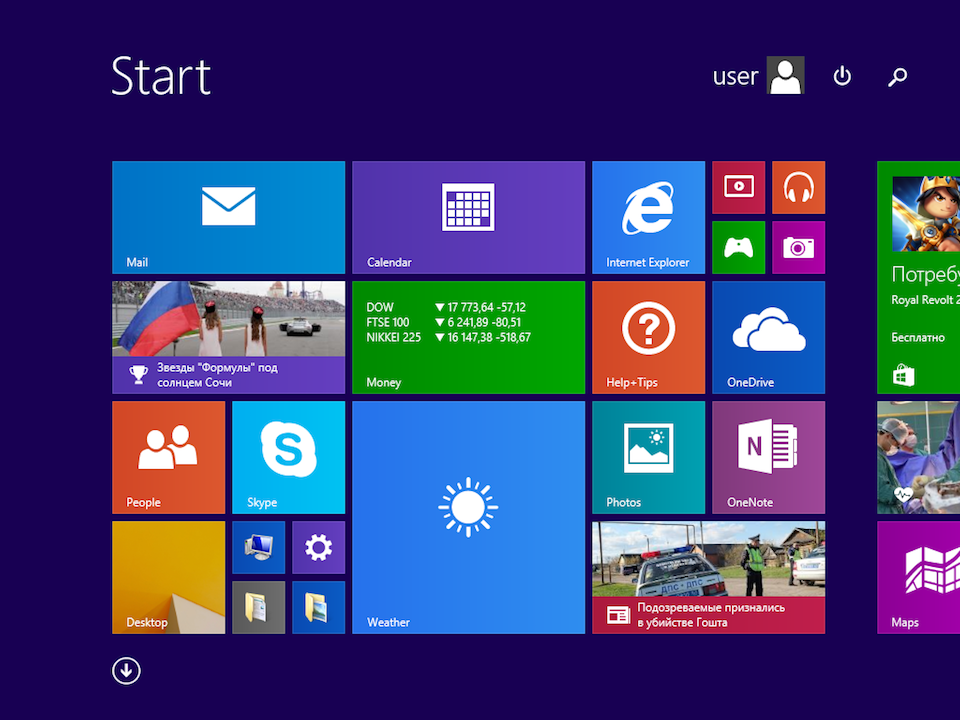Click the Royal Revolt game artwork
The image size is (960, 720).
[x=926, y=214]
